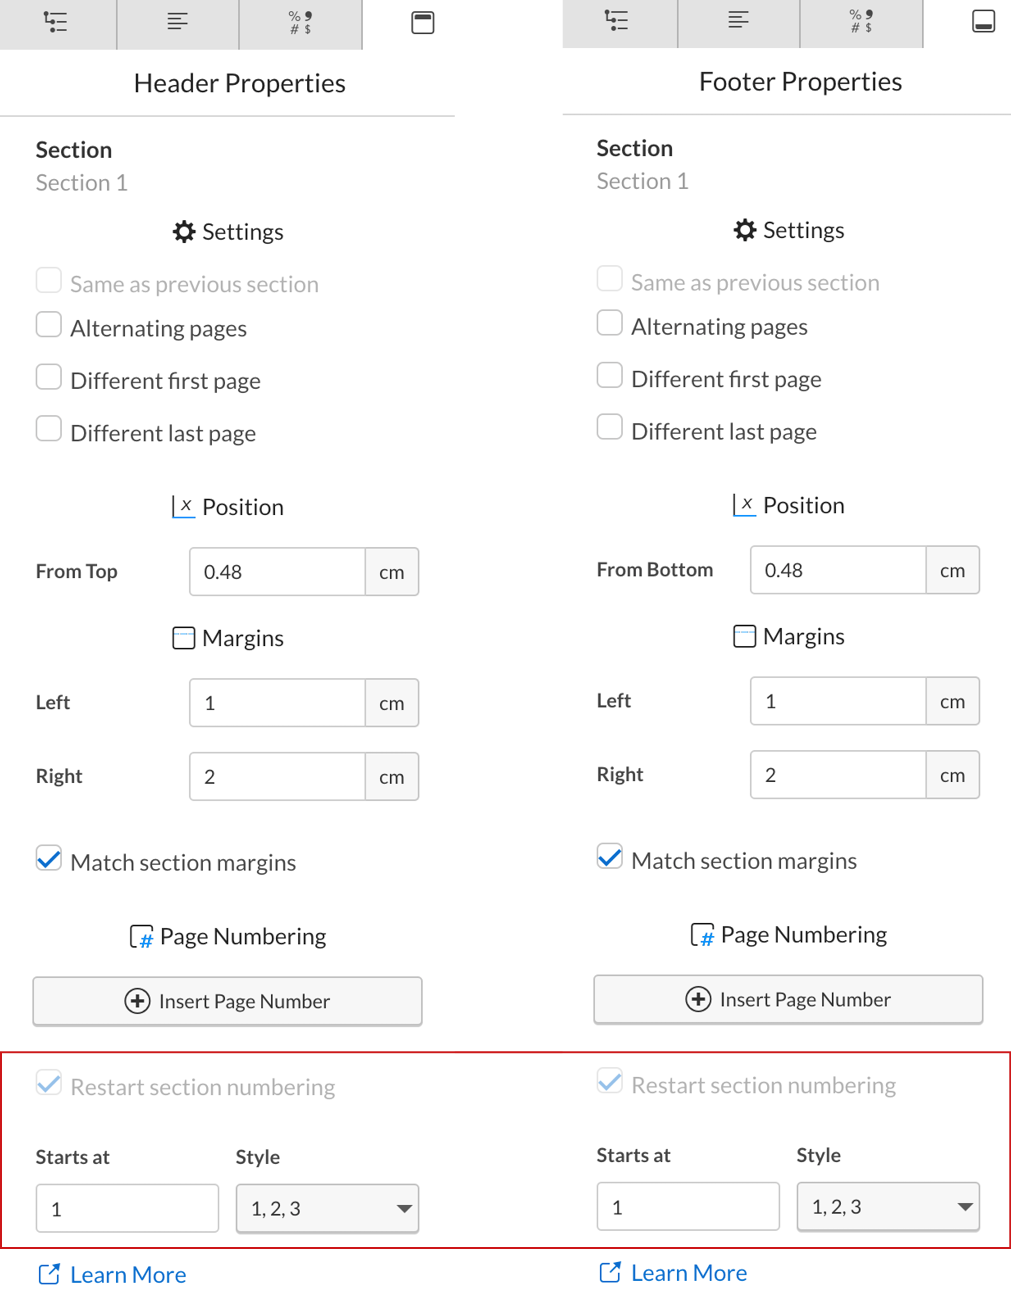Open the footer numbering Style dropdown

click(x=888, y=1206)
